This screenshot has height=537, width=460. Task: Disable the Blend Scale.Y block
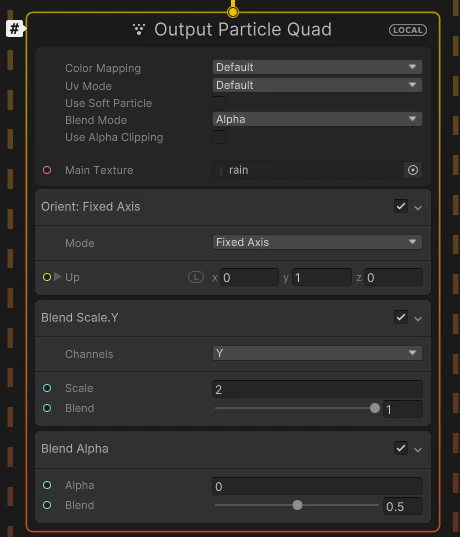401,317
